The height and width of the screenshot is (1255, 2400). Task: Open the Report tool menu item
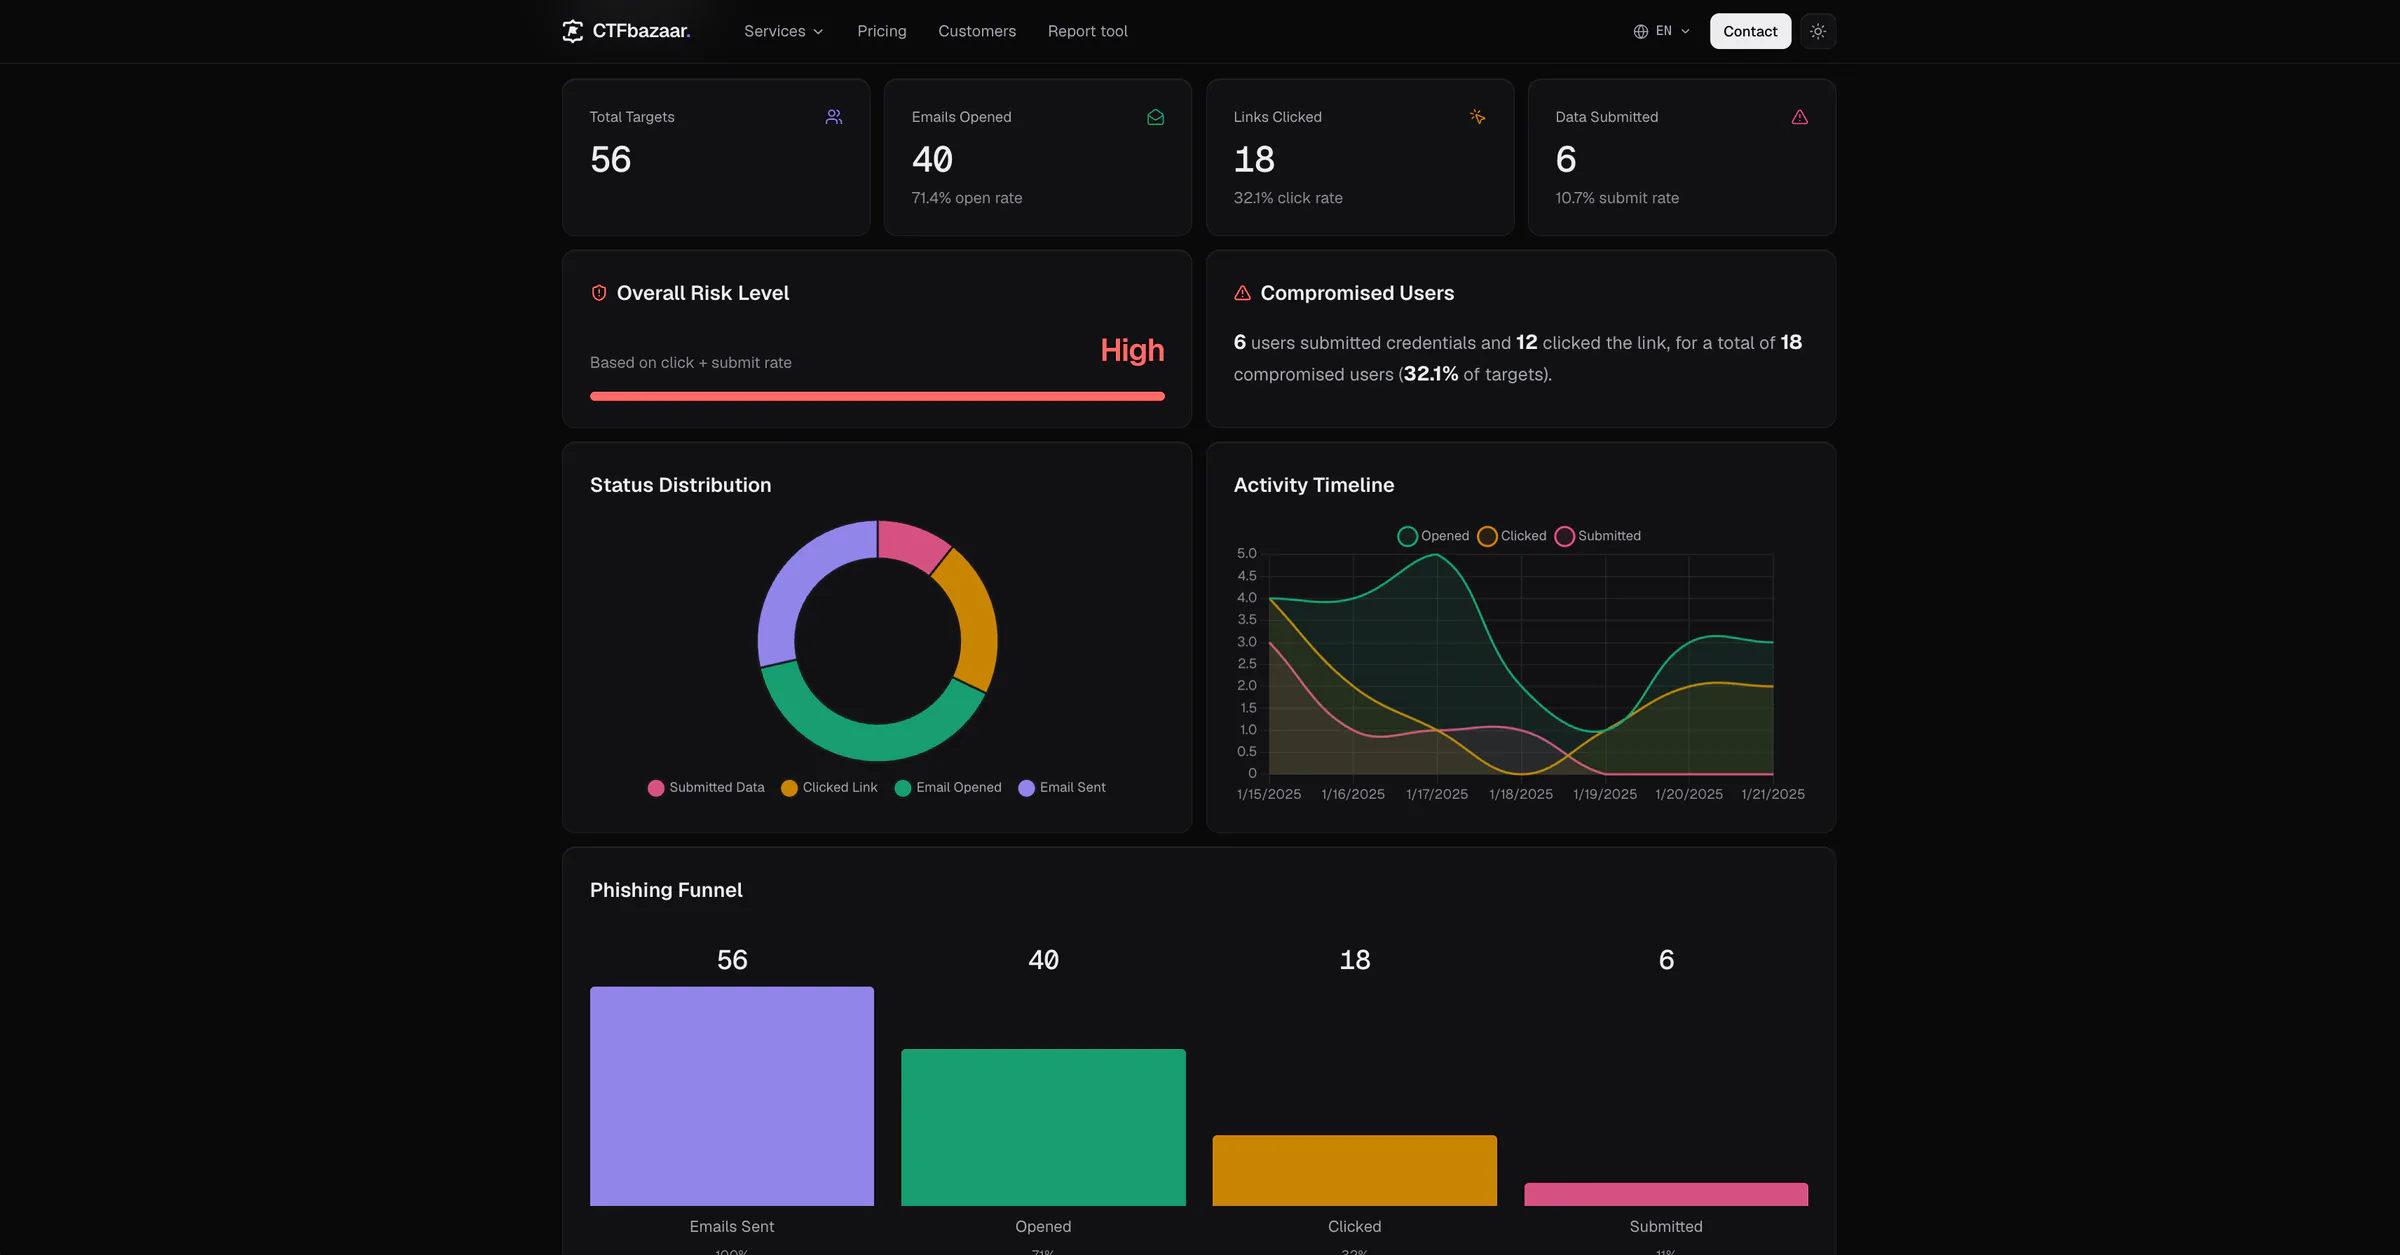coord(1088,31)
